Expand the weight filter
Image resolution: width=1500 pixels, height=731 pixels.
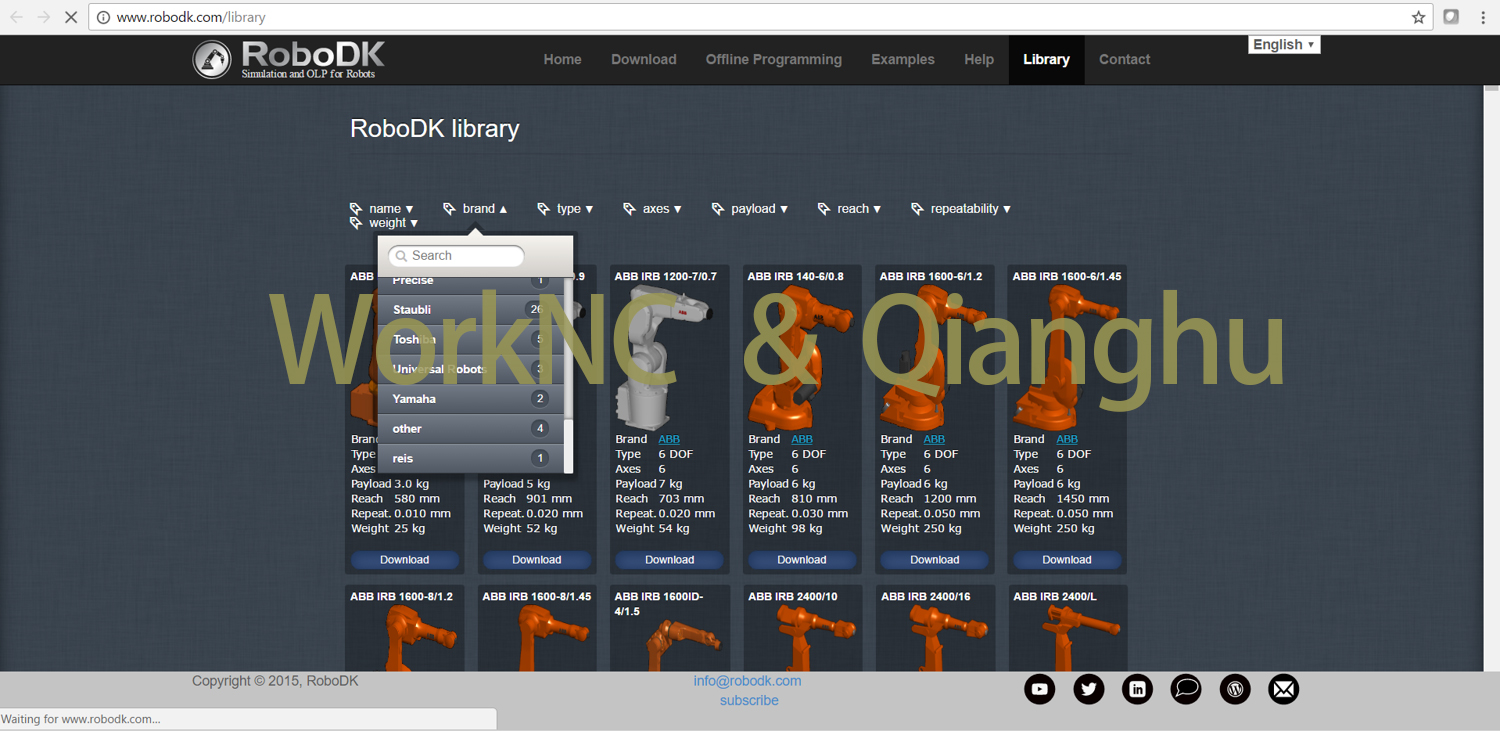tap(384, 223)
